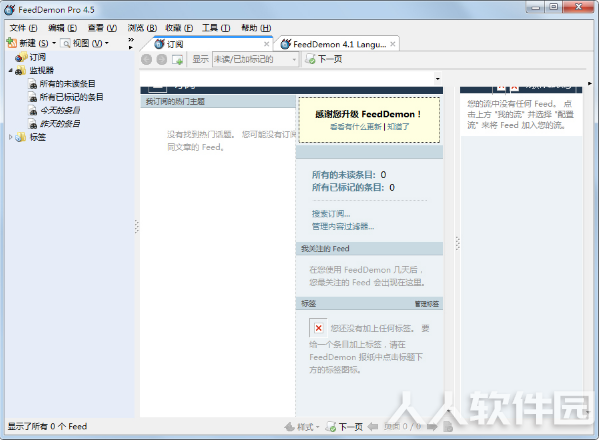Click the previous page left arrow
The height and width of the screenshot is (443, 600).
[x=373, y=427]
